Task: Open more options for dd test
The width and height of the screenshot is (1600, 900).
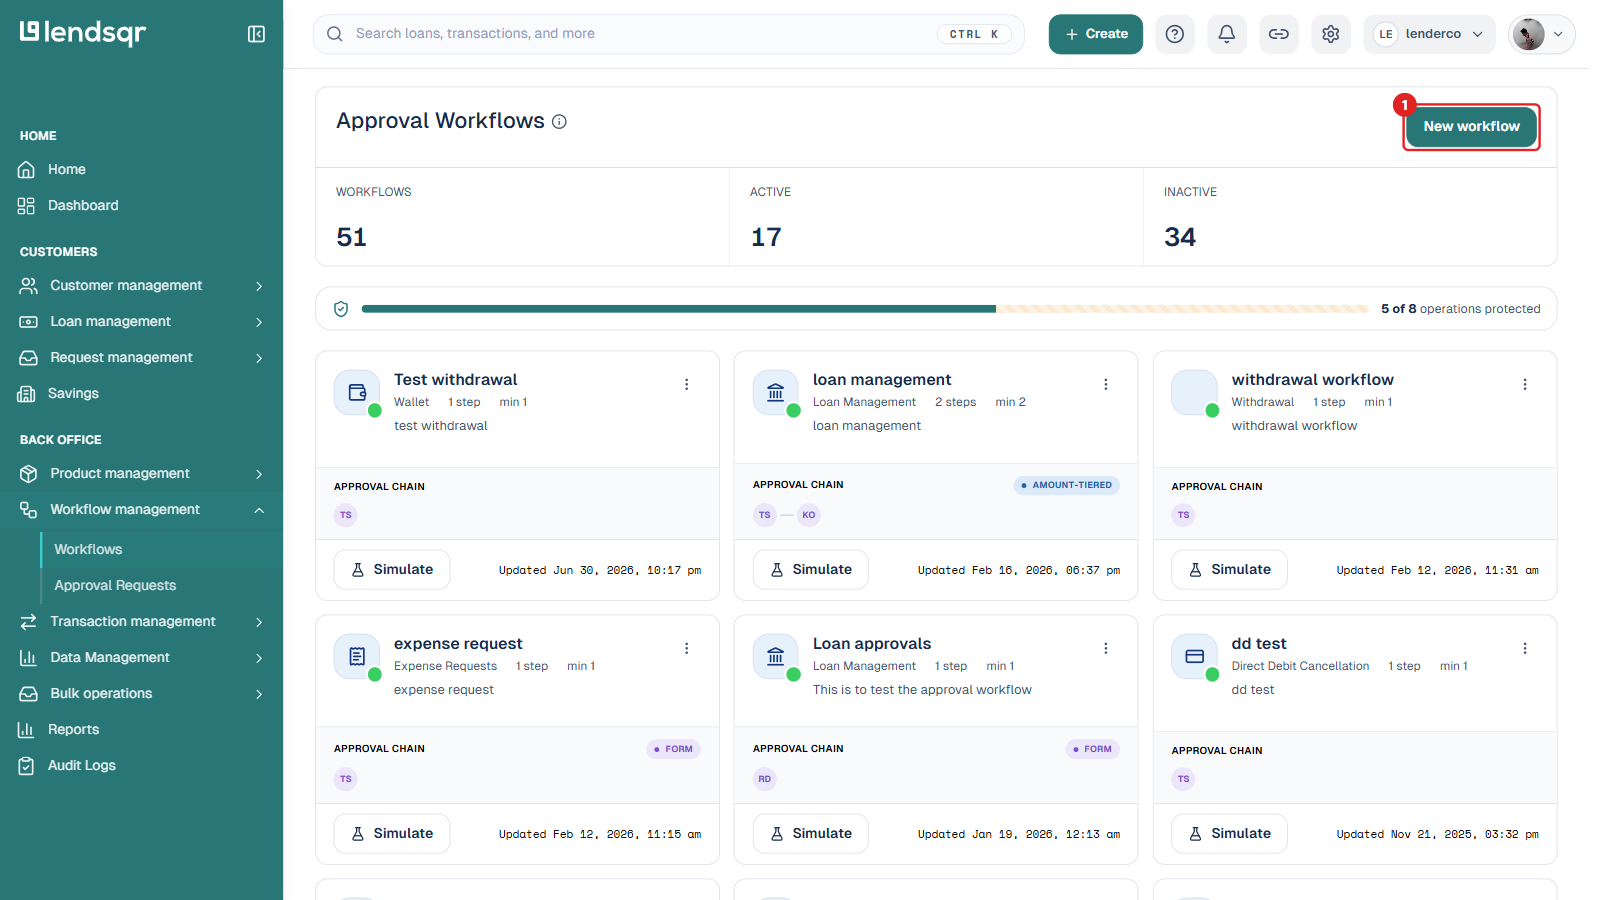Action: coord(1525,648)
